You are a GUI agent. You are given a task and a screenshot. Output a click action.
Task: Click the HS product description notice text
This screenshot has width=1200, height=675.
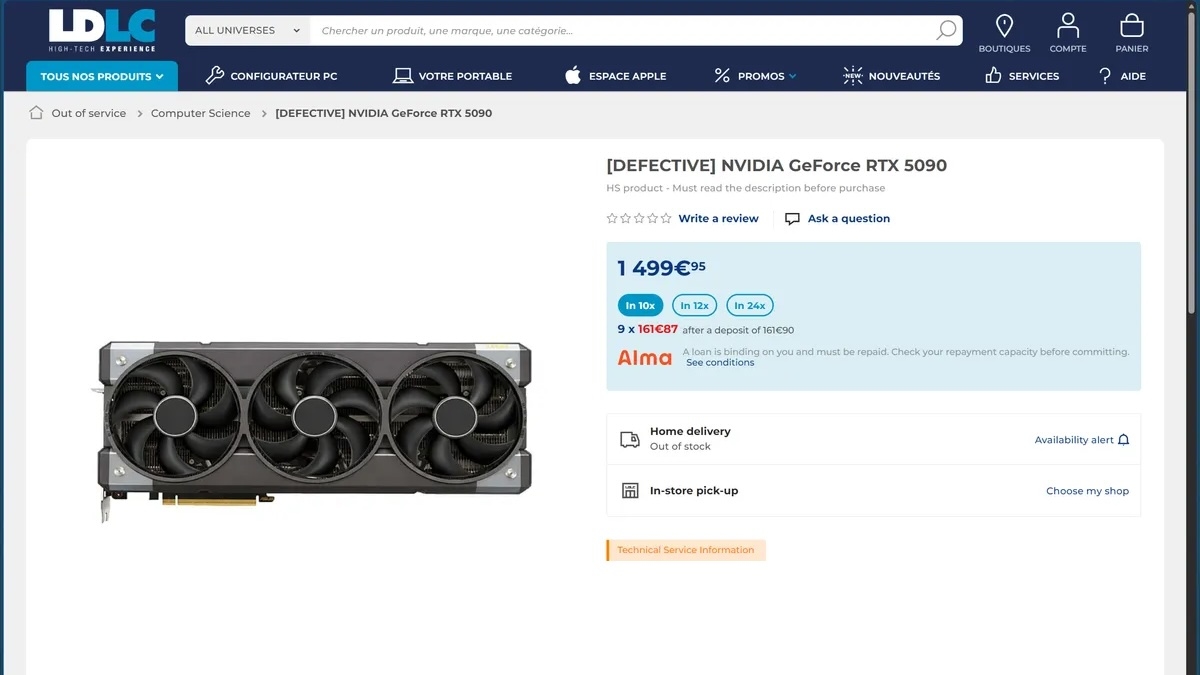(745, 188)
